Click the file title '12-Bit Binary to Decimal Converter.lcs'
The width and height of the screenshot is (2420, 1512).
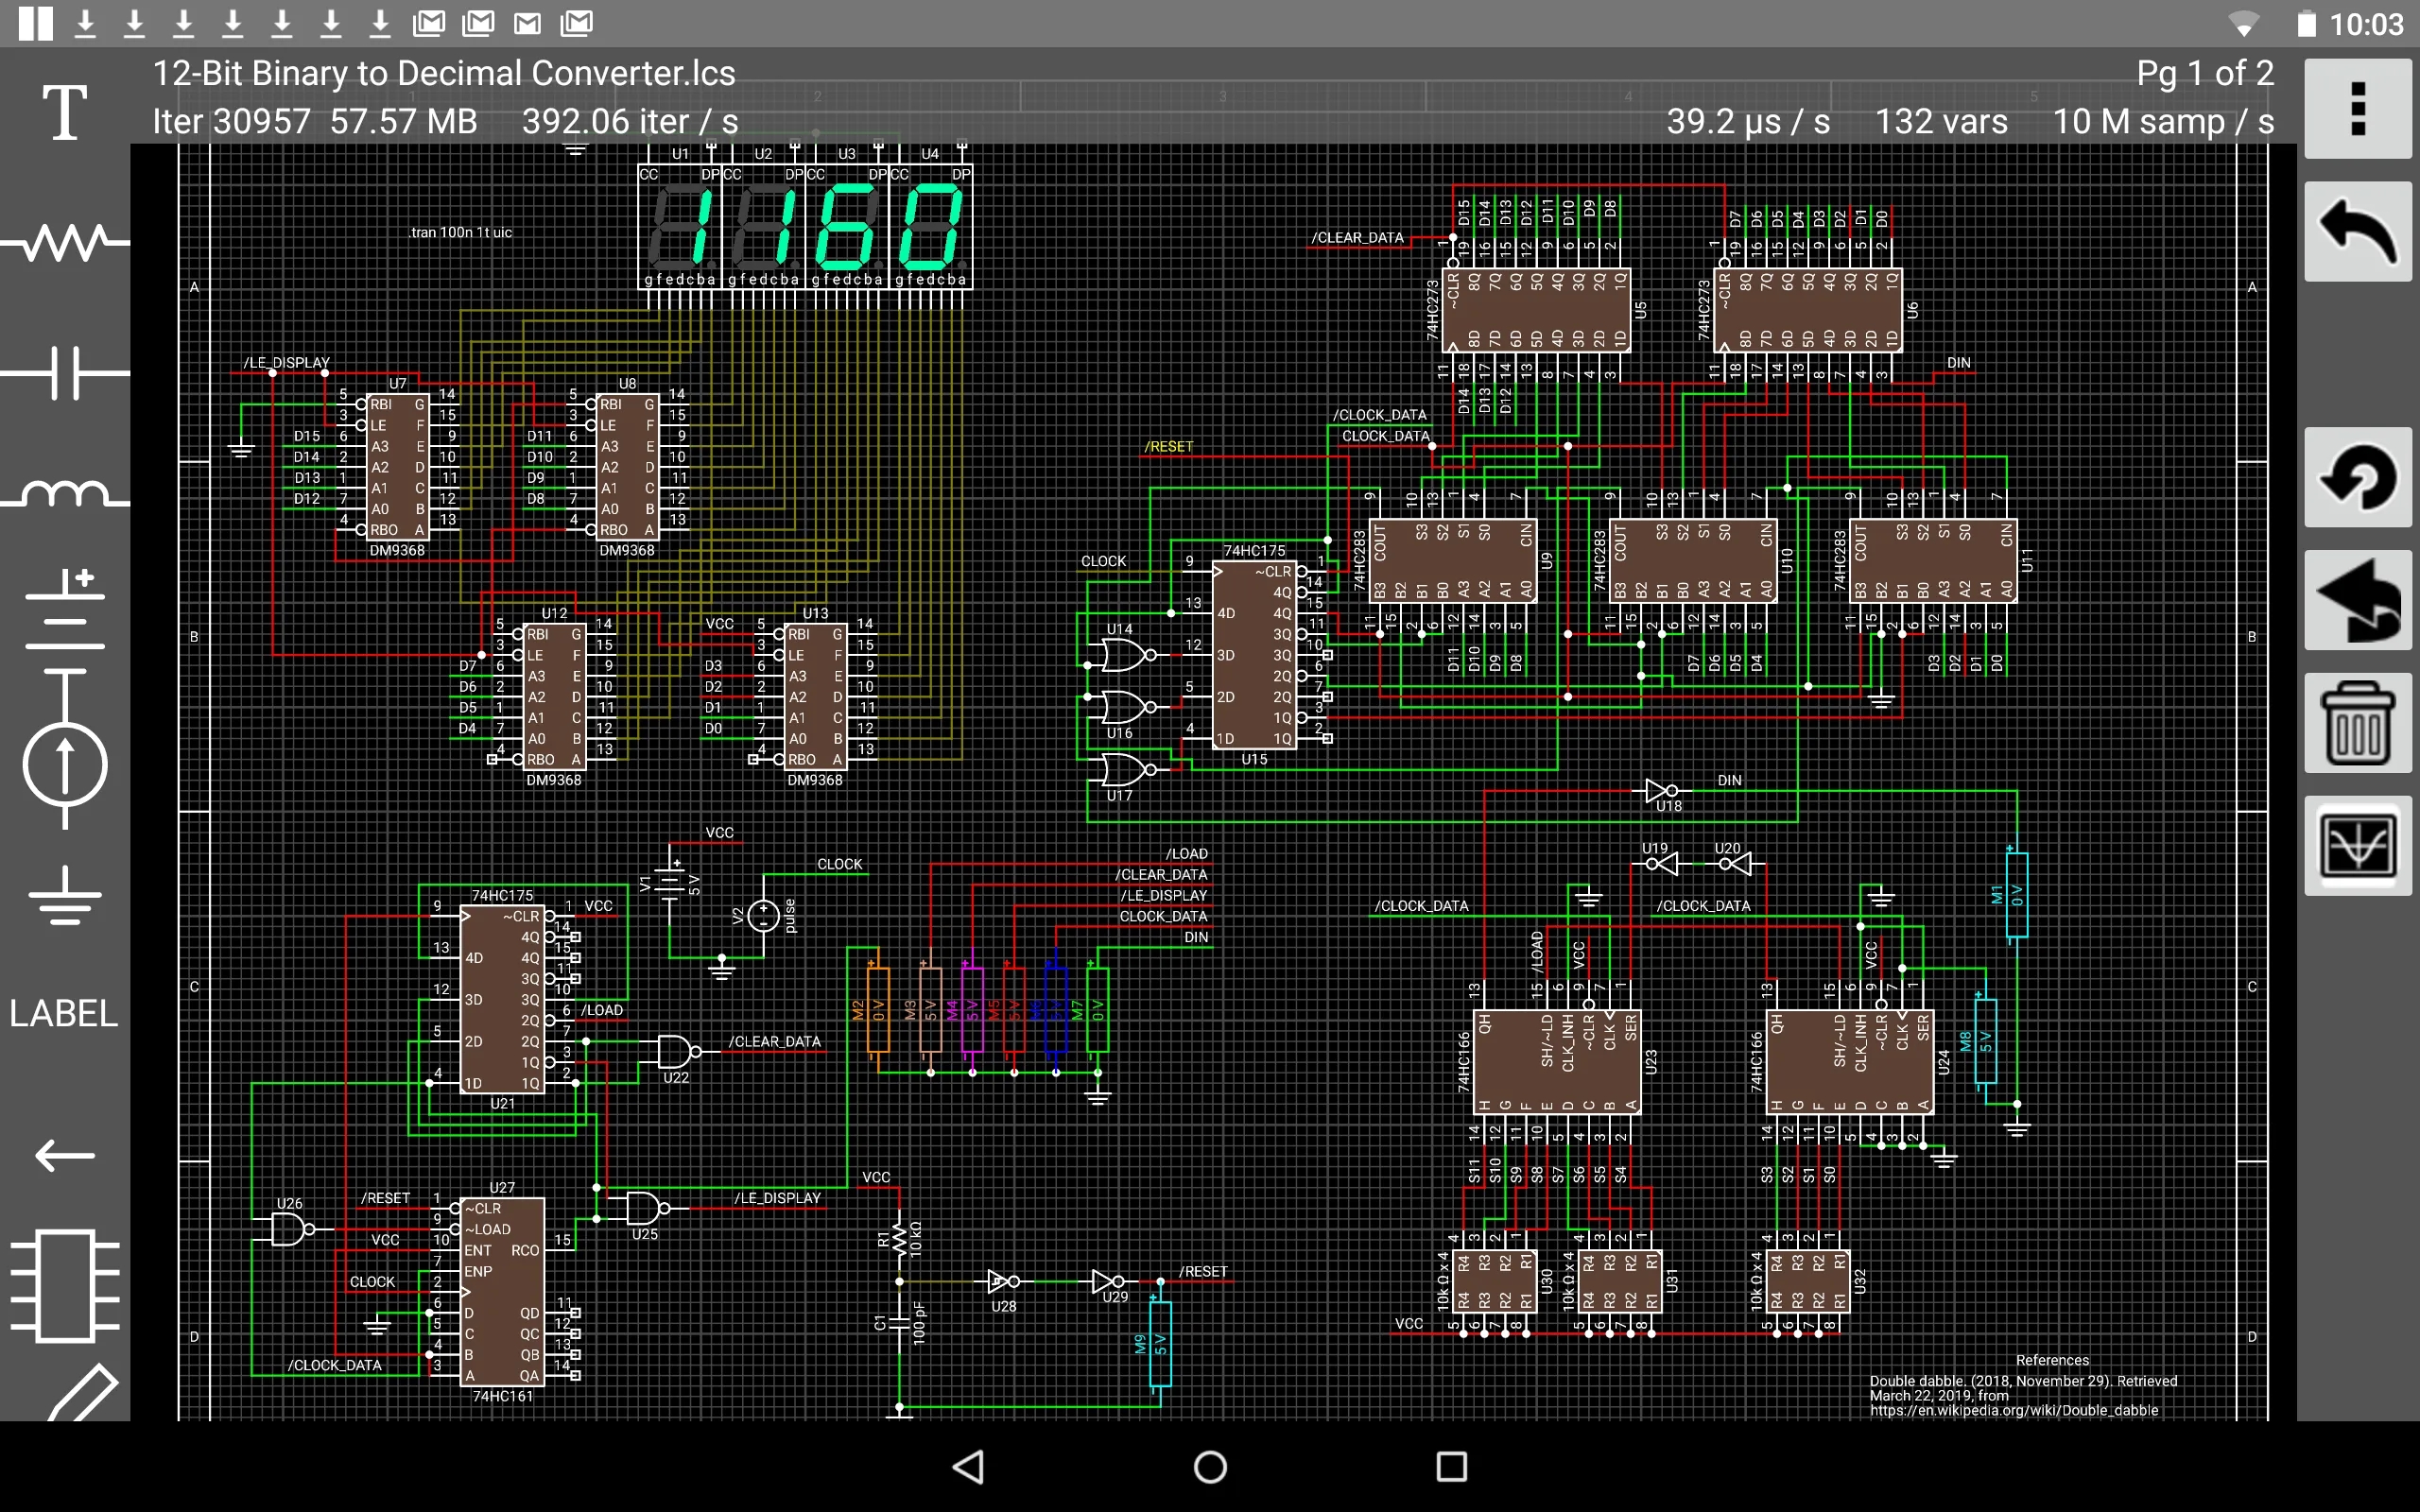pos(444,73)
